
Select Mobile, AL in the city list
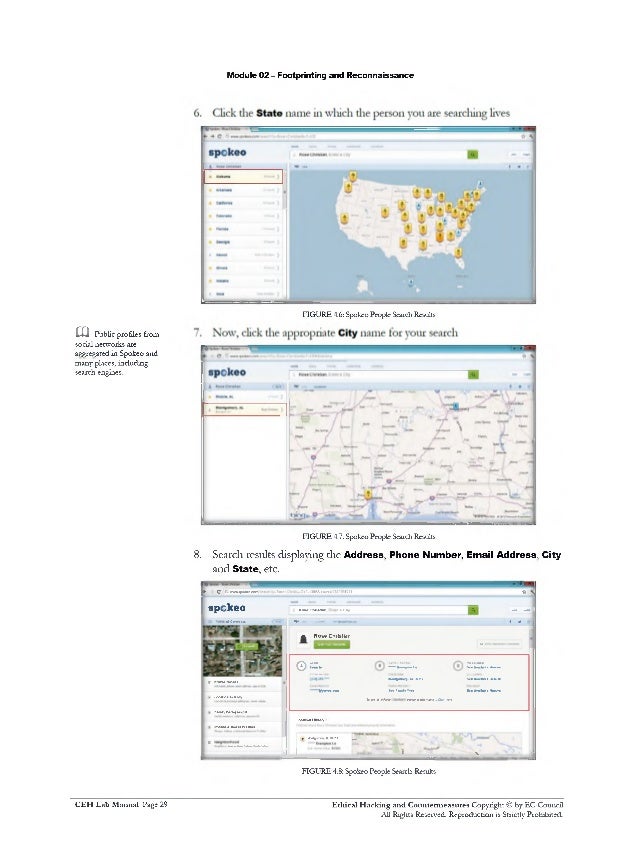[243, 396]
